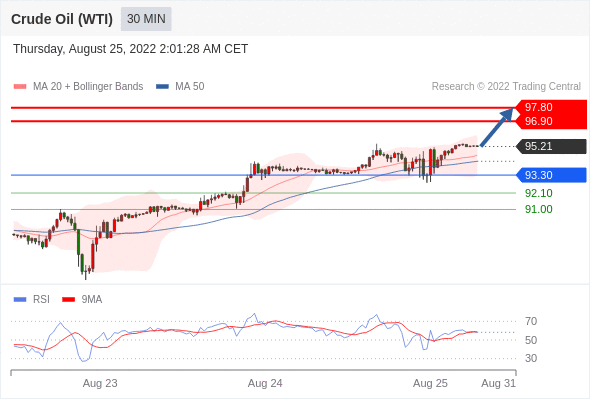This screenshot has width=590, height=400.
Task: Toggle the MA 50 legend entry
Action: [180, 87]
